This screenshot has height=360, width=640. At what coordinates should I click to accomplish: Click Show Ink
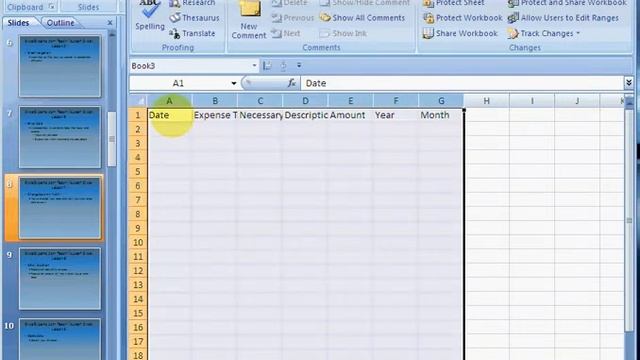pos(343,33)
